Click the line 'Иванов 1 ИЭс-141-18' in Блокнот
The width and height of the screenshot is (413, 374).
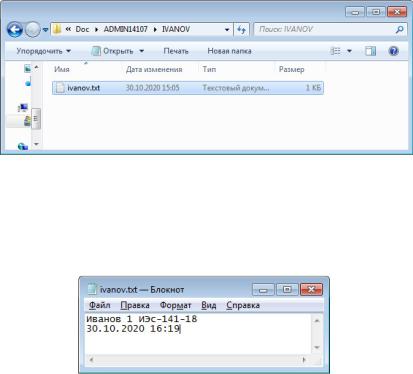(x=142, y=319)
